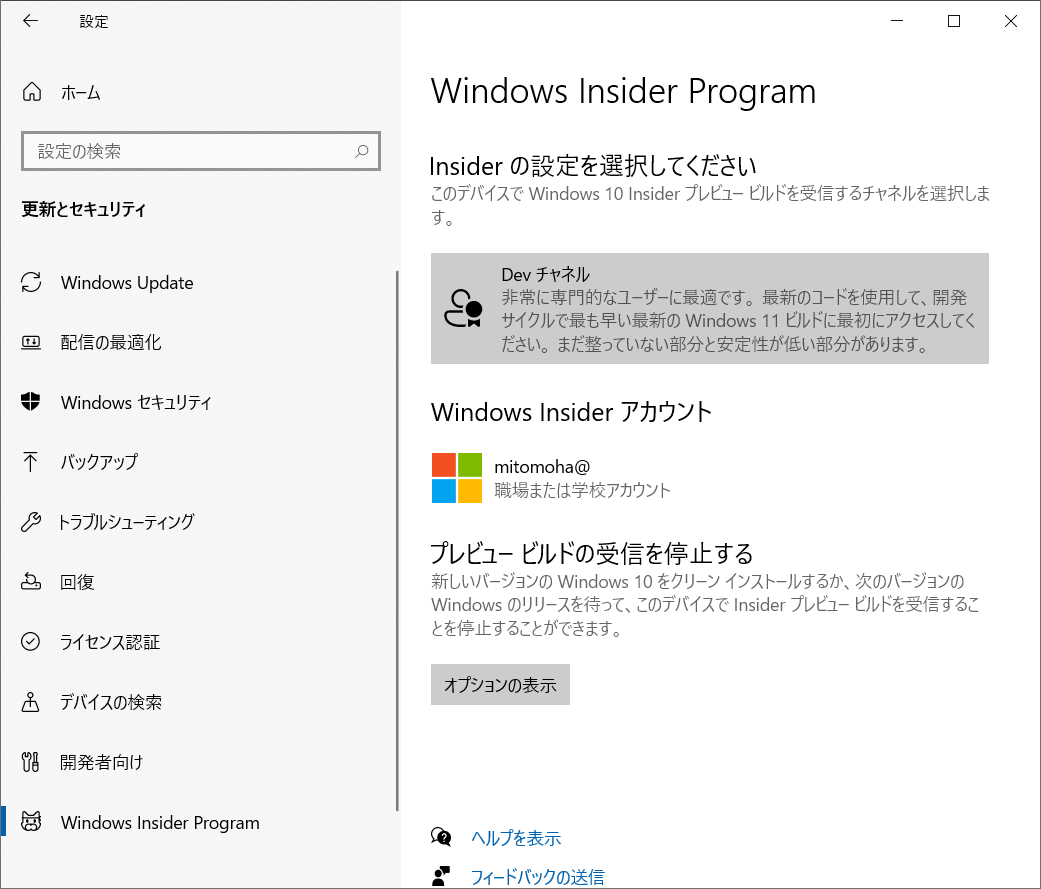Image resolution: width=1041 pixels, height=889 pixels.
Task: Click the バックアップ upload arrow icon
Action: coord(31,461)
